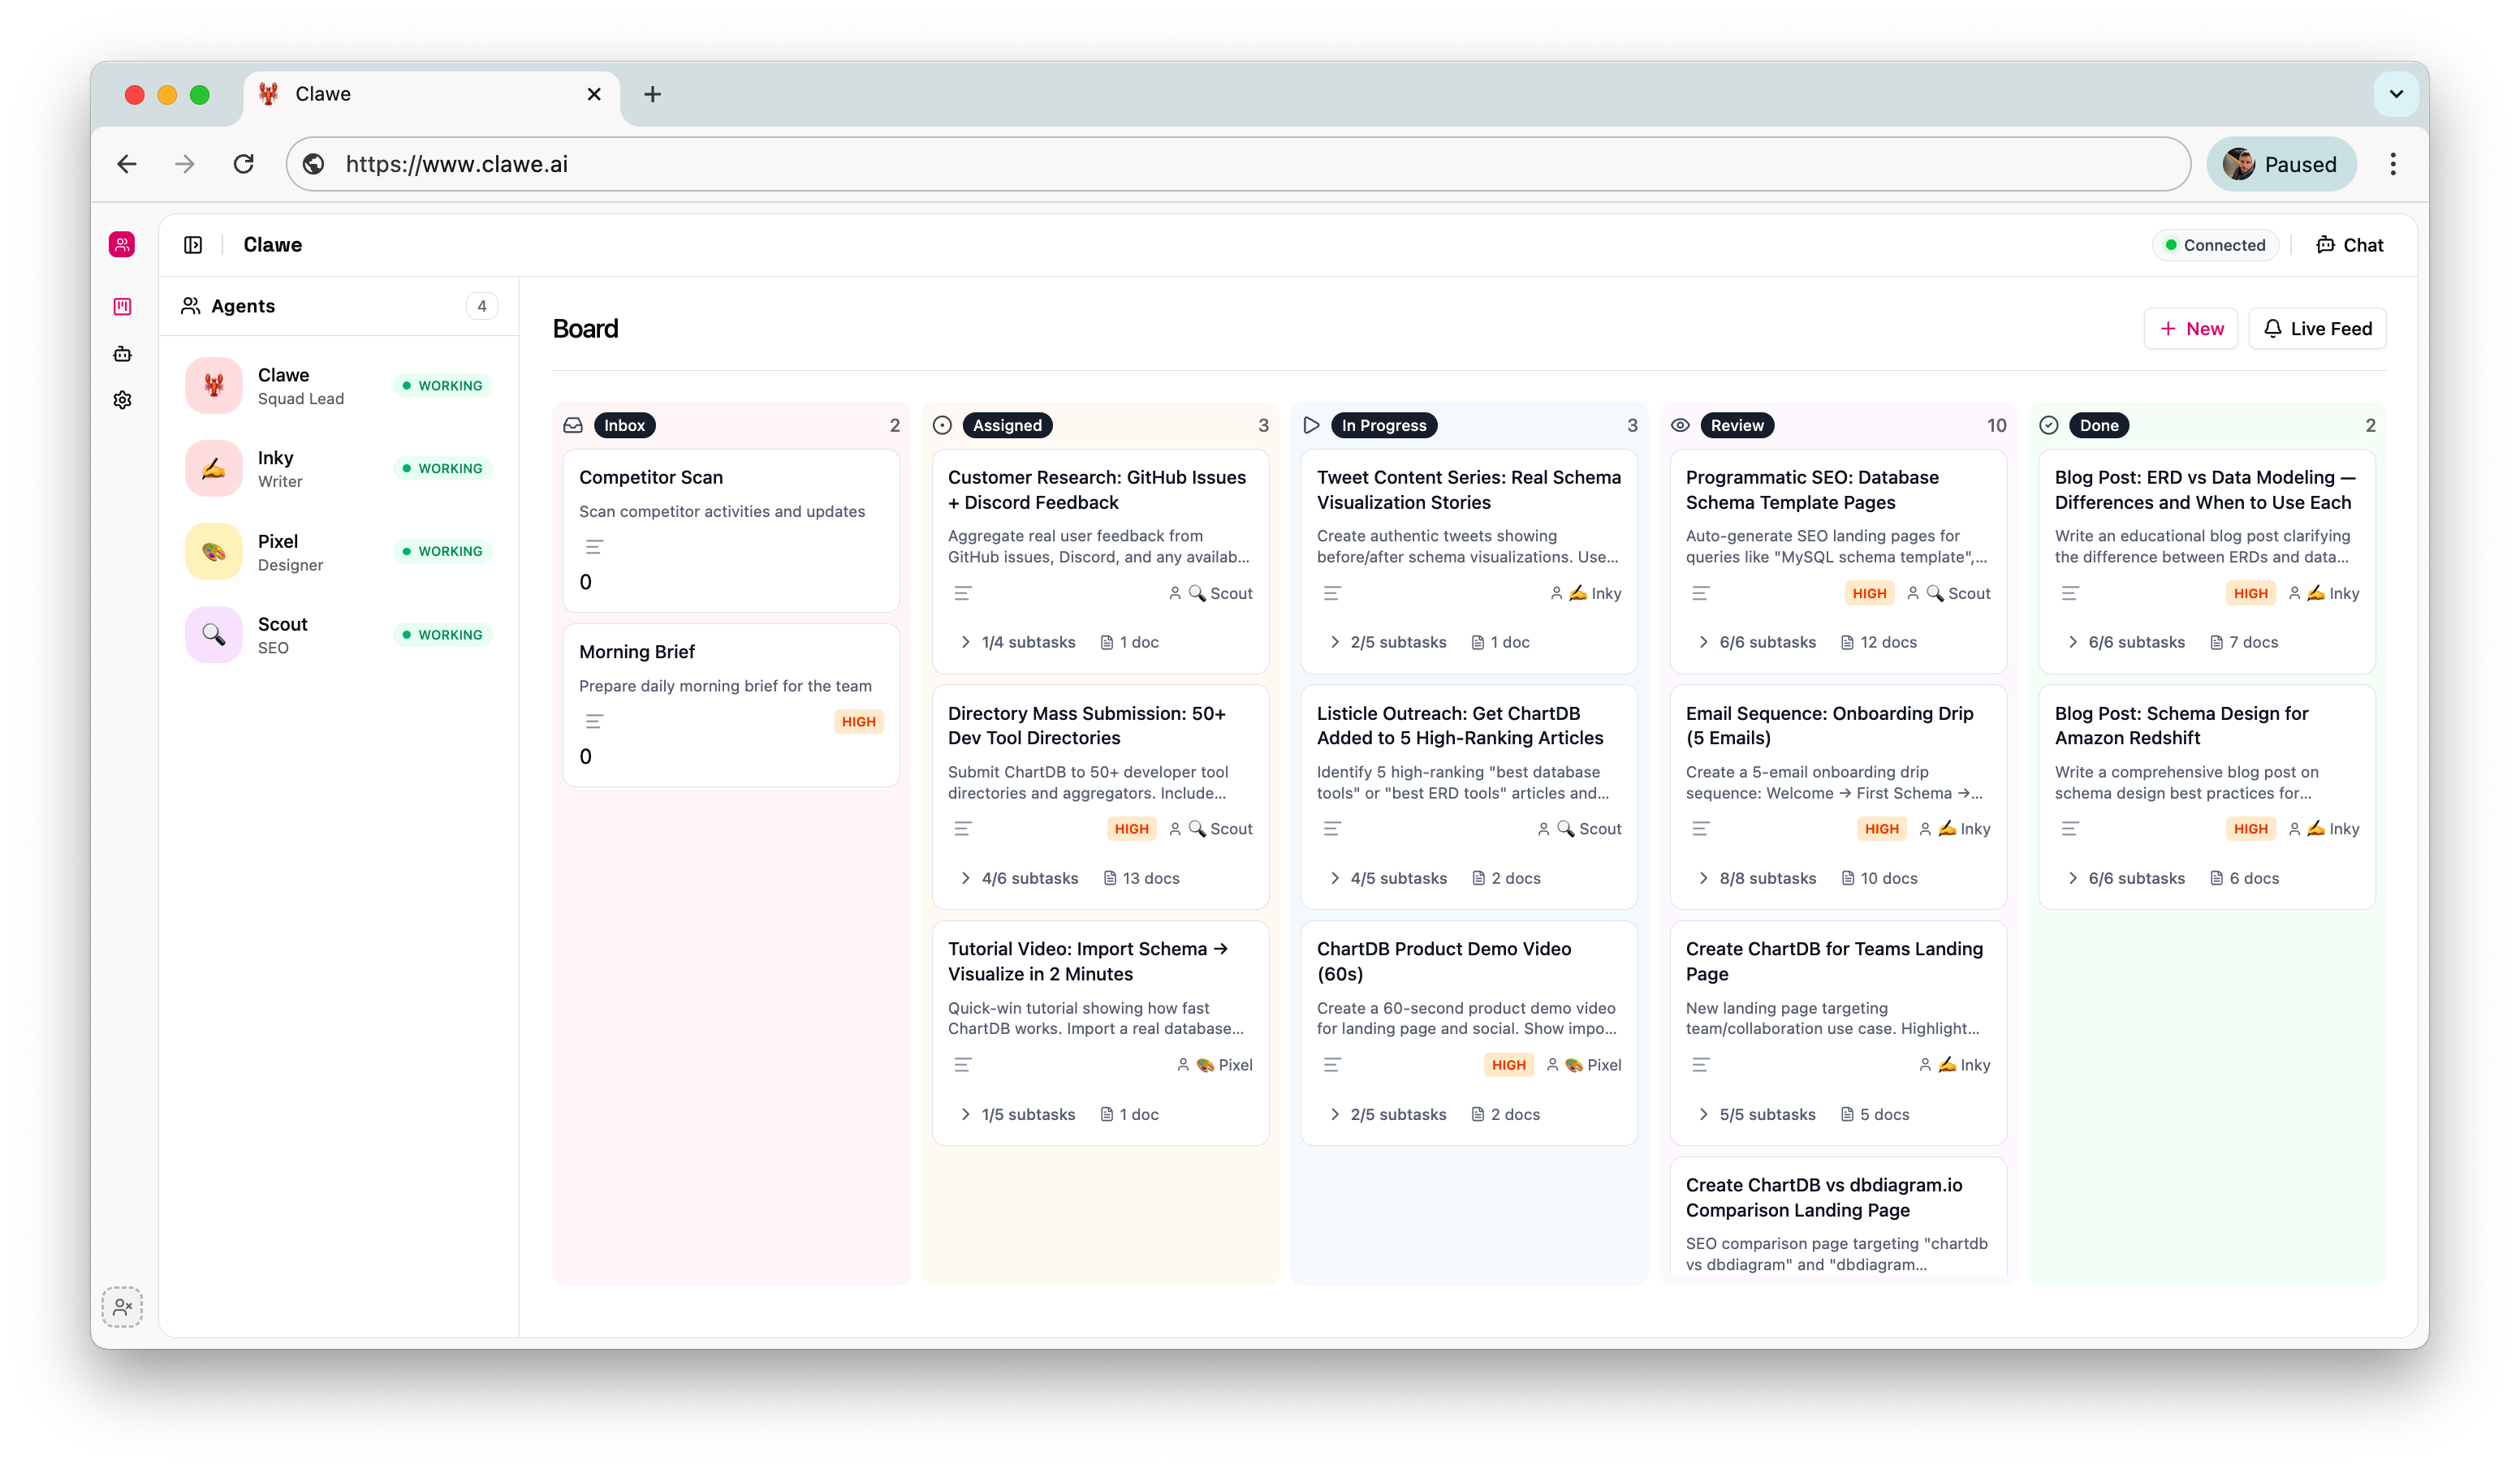Viewport: 2520px width, 1469px height.
Task: Collapse the sidebar using the panel icon beside Clawe
Action: [192, 244]
